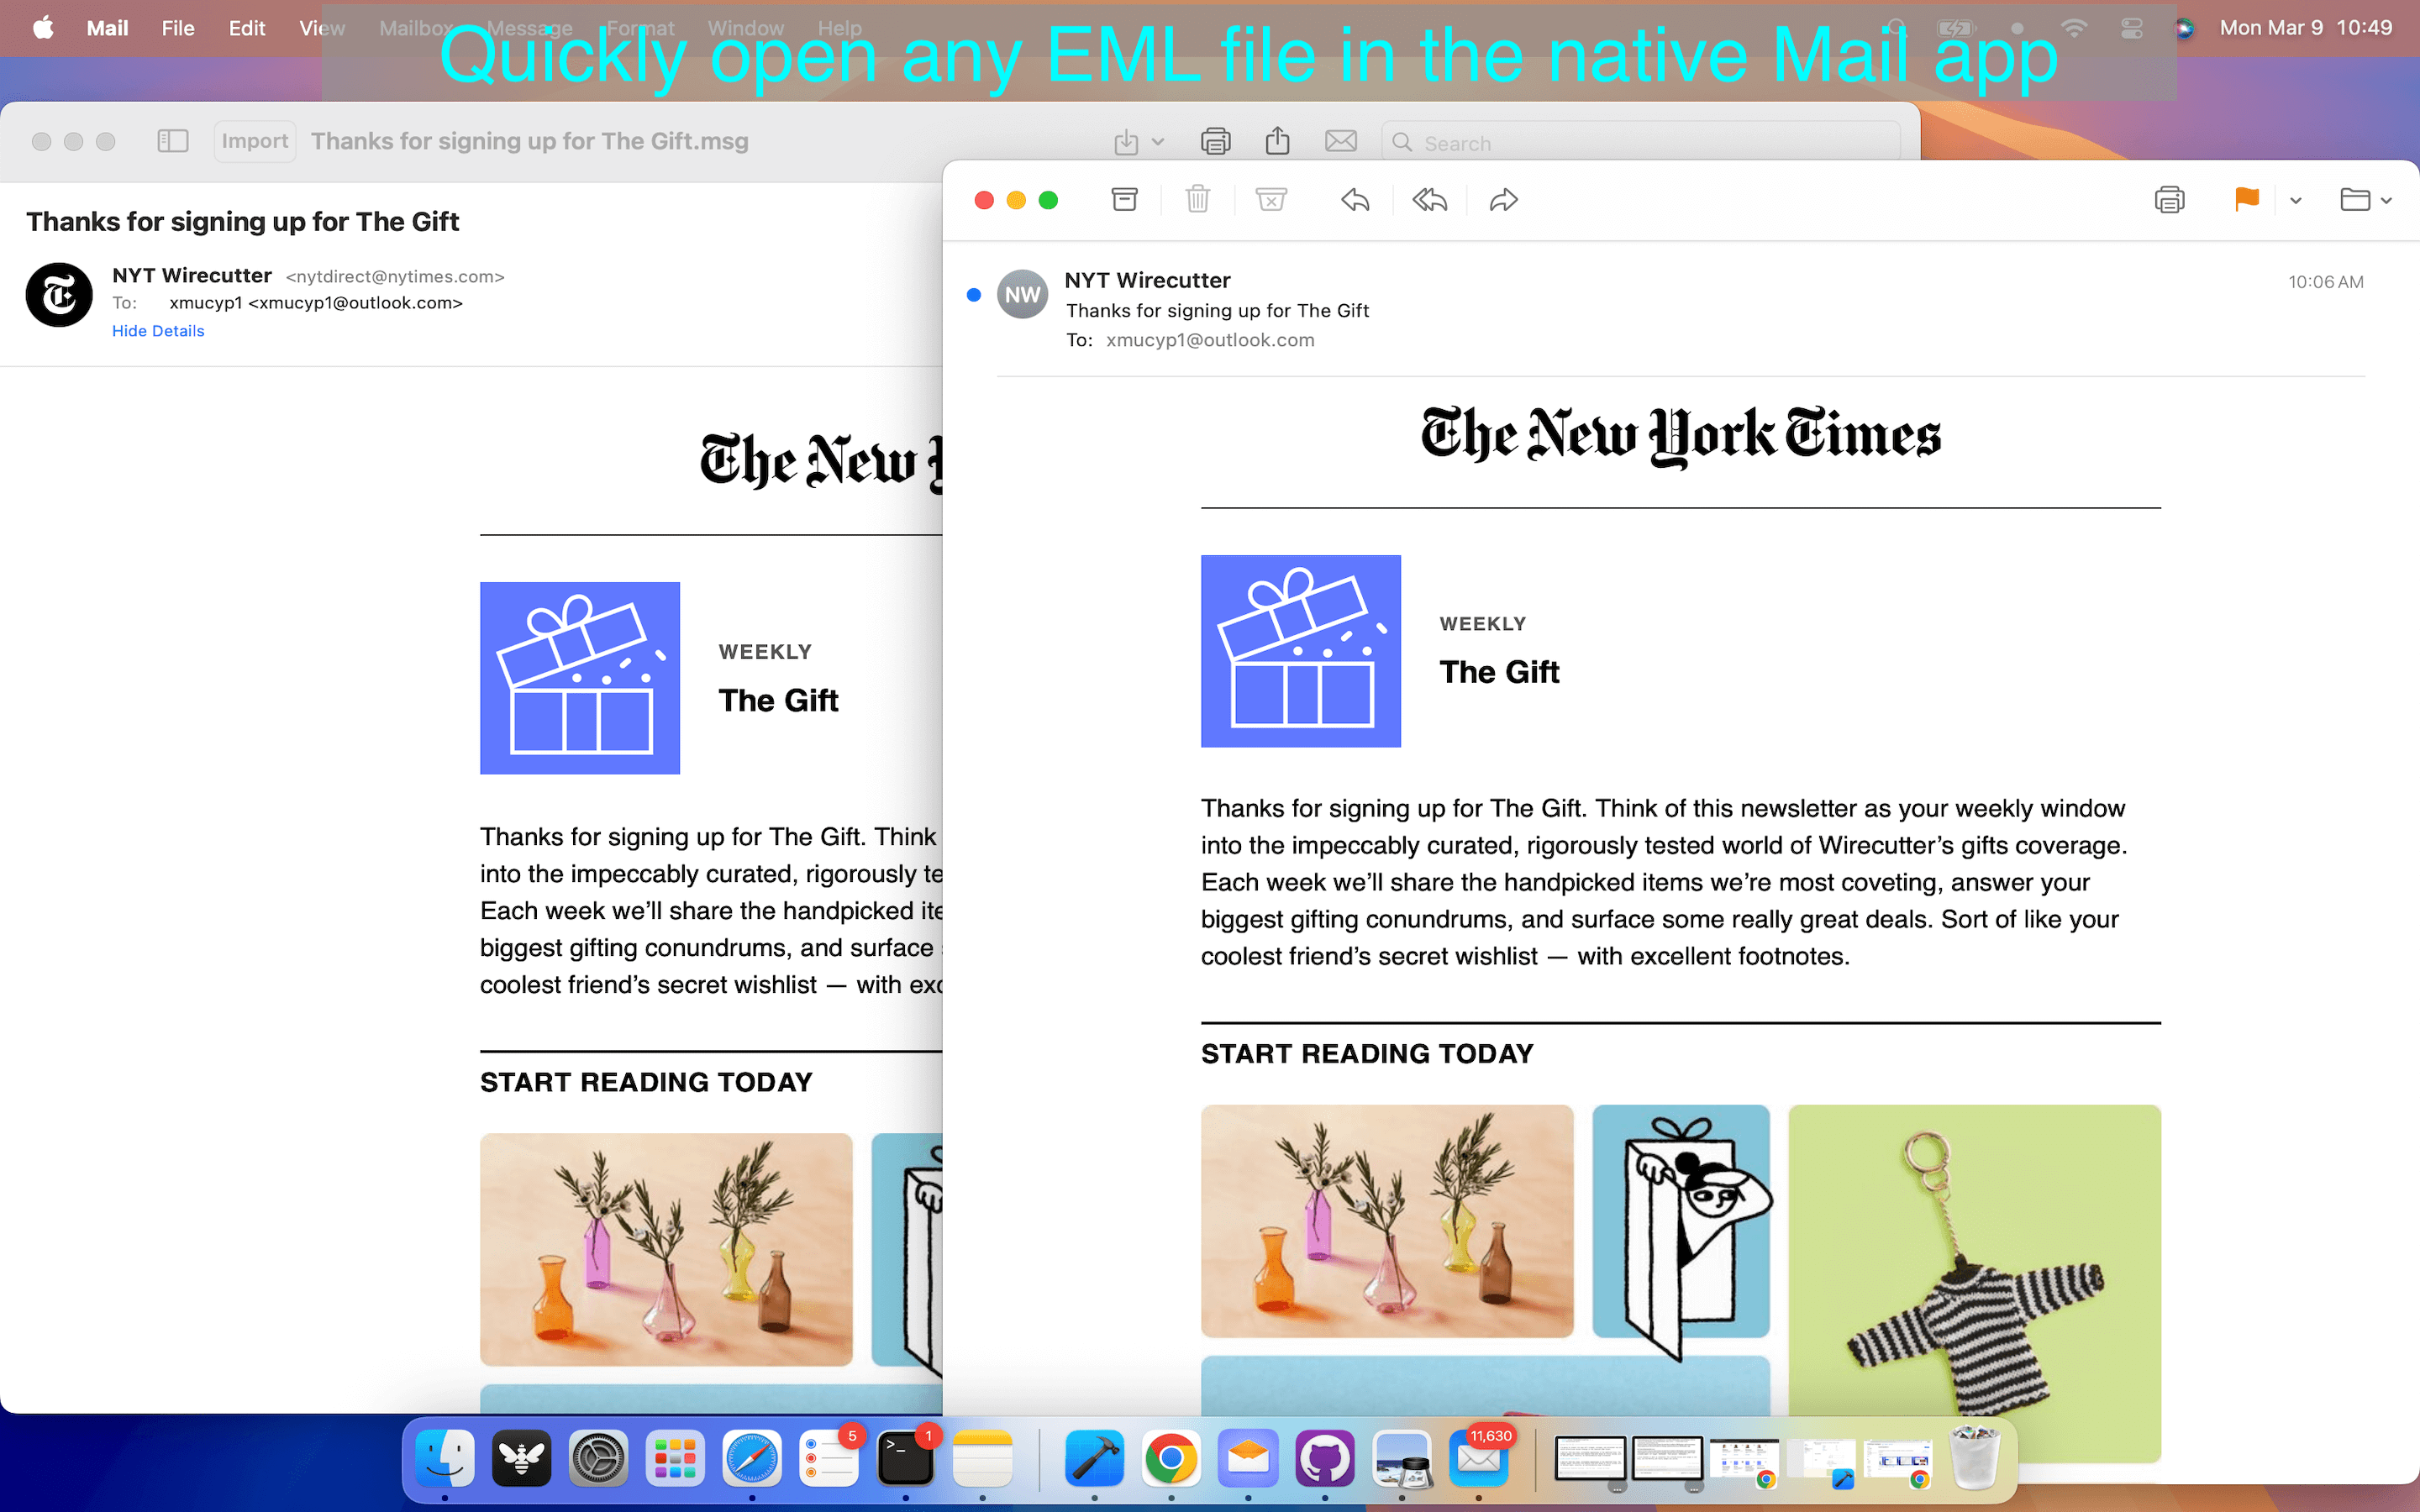Open Google Chrome from the Dock
The width and height of the screenshot is (2420, 1512).
pos(1171,1459)
